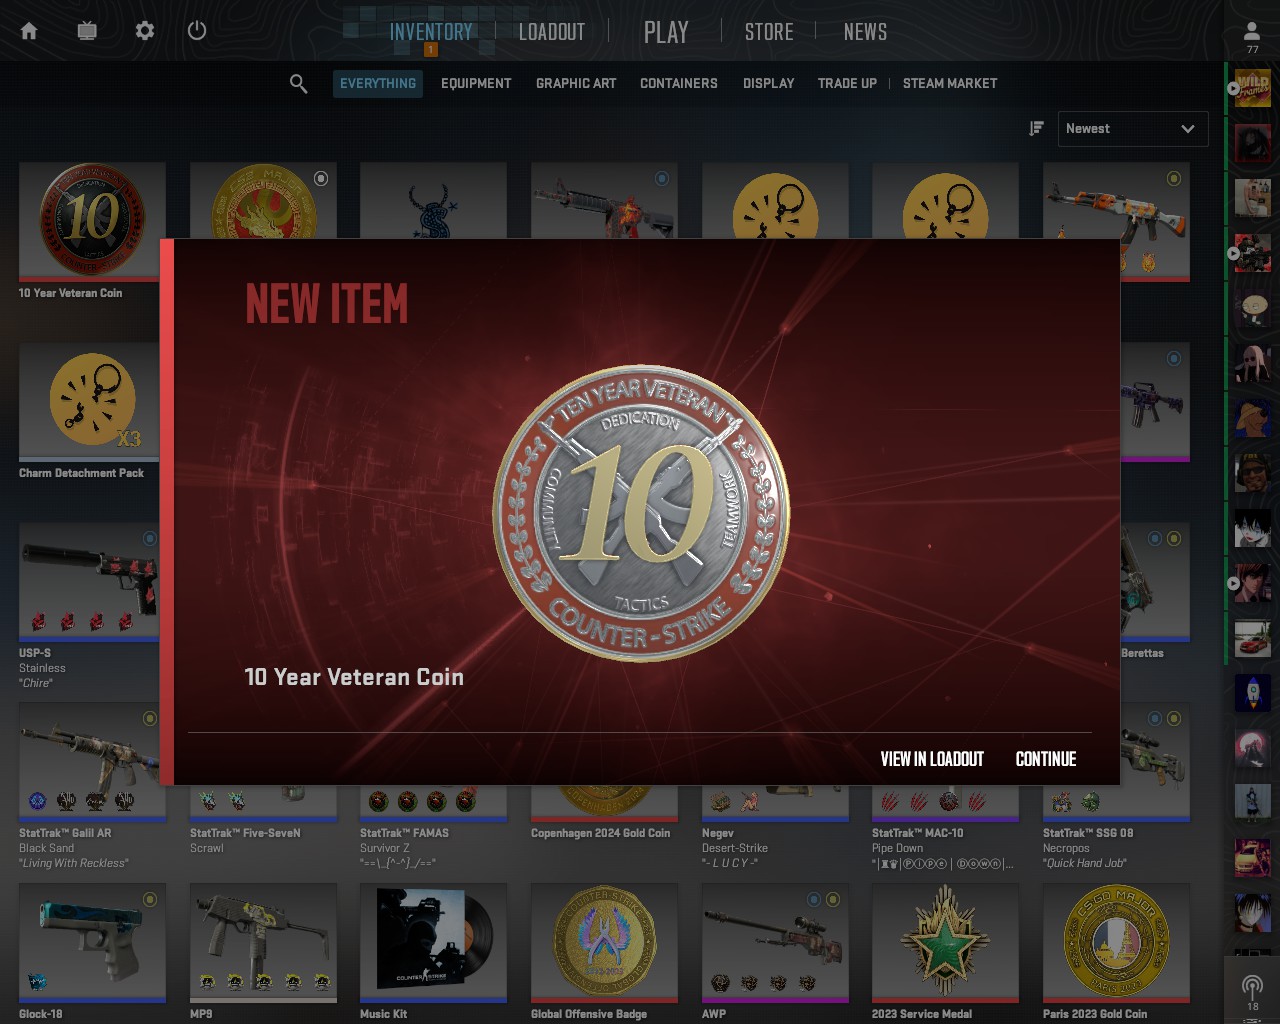Open the News tab
The width and height of the screenshot is (1280, 1024).
(865, 32)
